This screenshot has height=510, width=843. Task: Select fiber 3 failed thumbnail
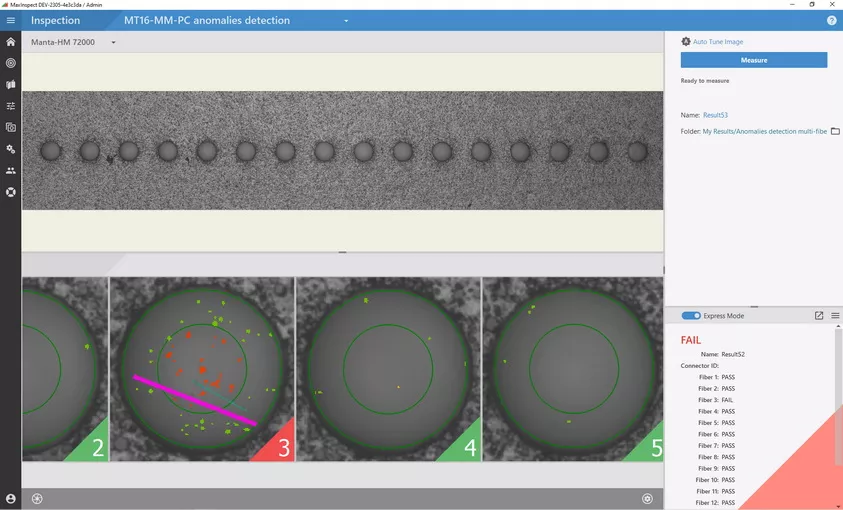(x=202, y=369)
